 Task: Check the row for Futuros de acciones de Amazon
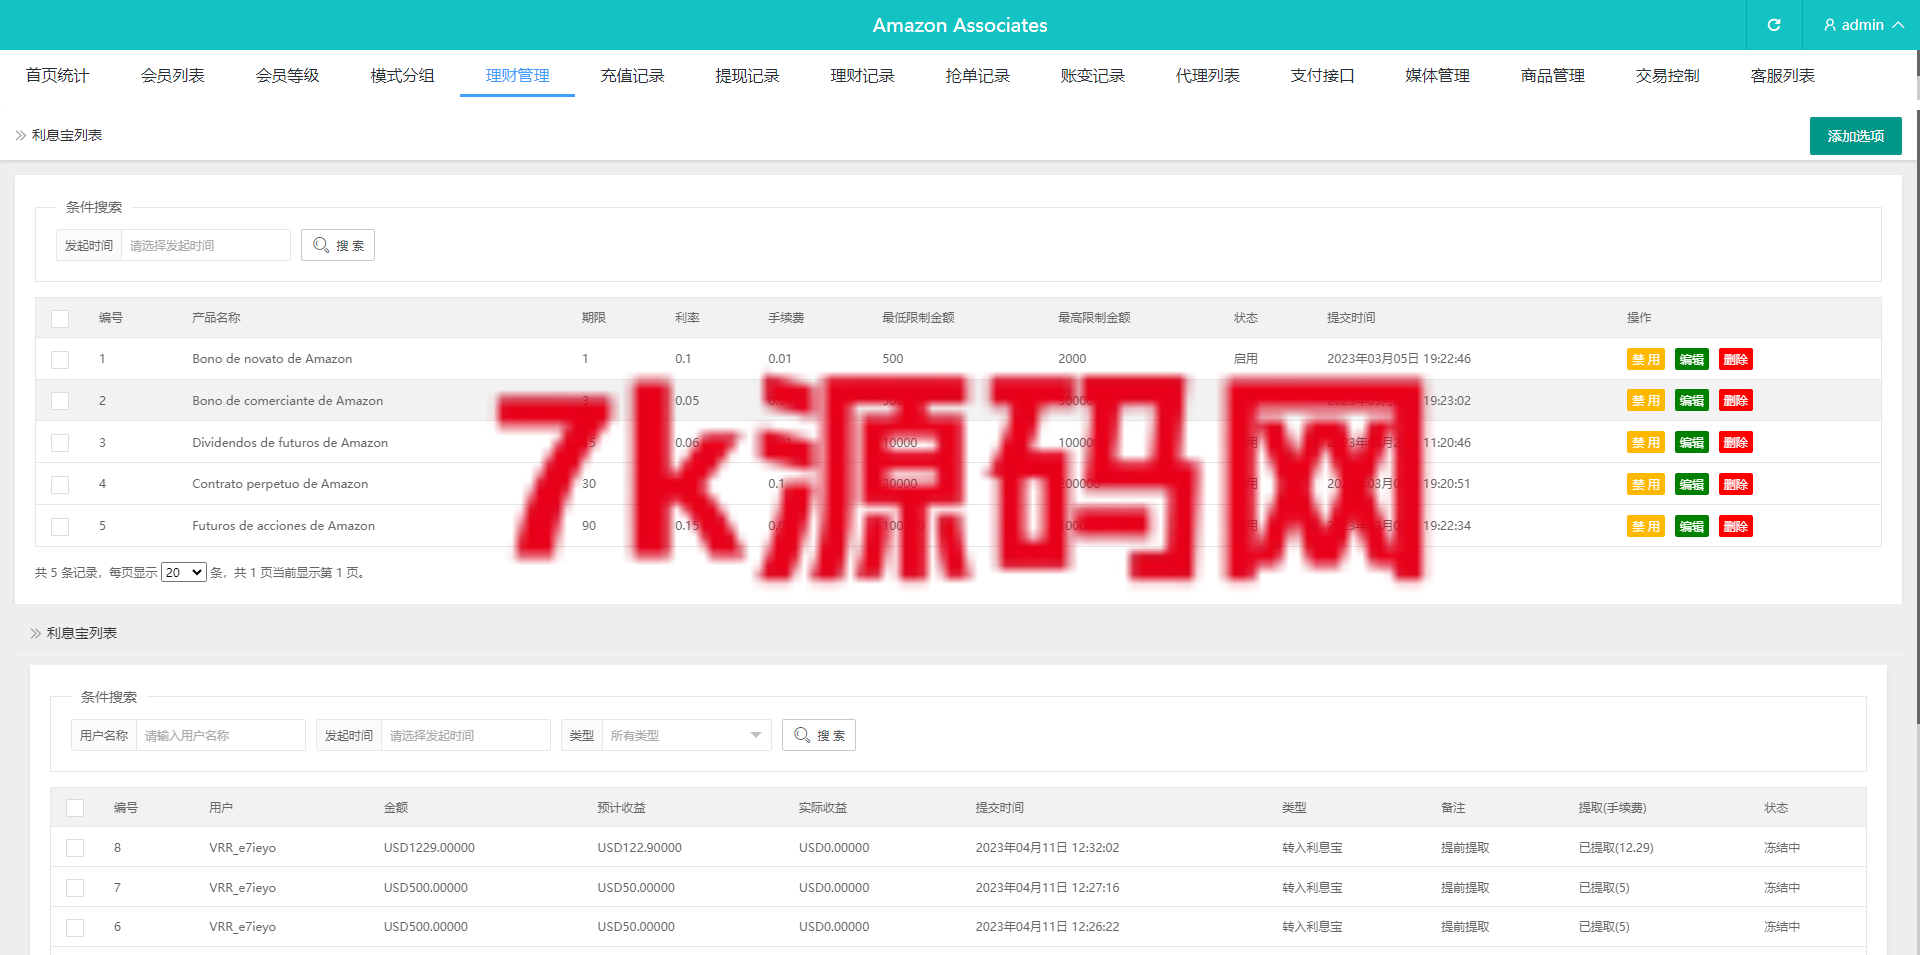click(60, 526)
